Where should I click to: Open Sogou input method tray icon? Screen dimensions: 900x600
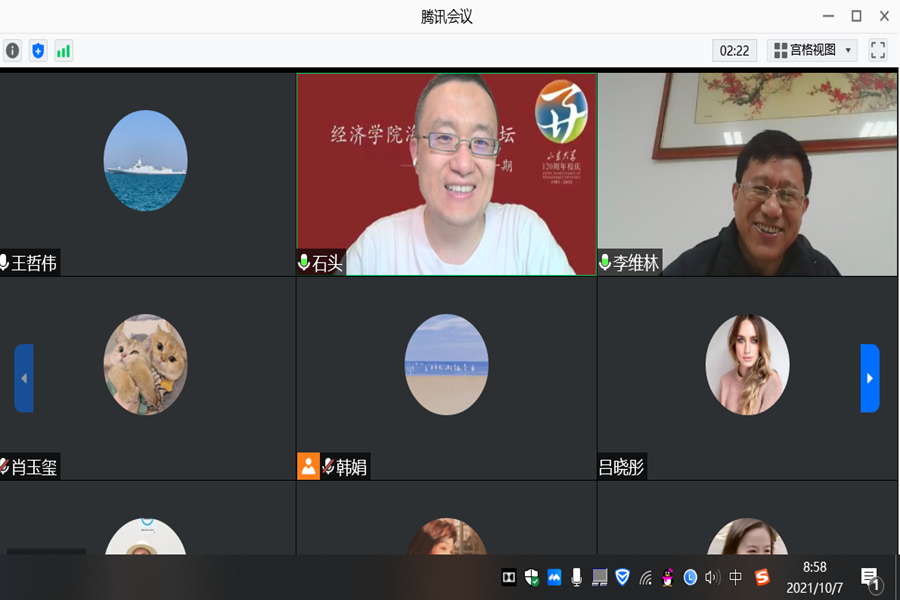pyautogui.click(x=762, y=577)
